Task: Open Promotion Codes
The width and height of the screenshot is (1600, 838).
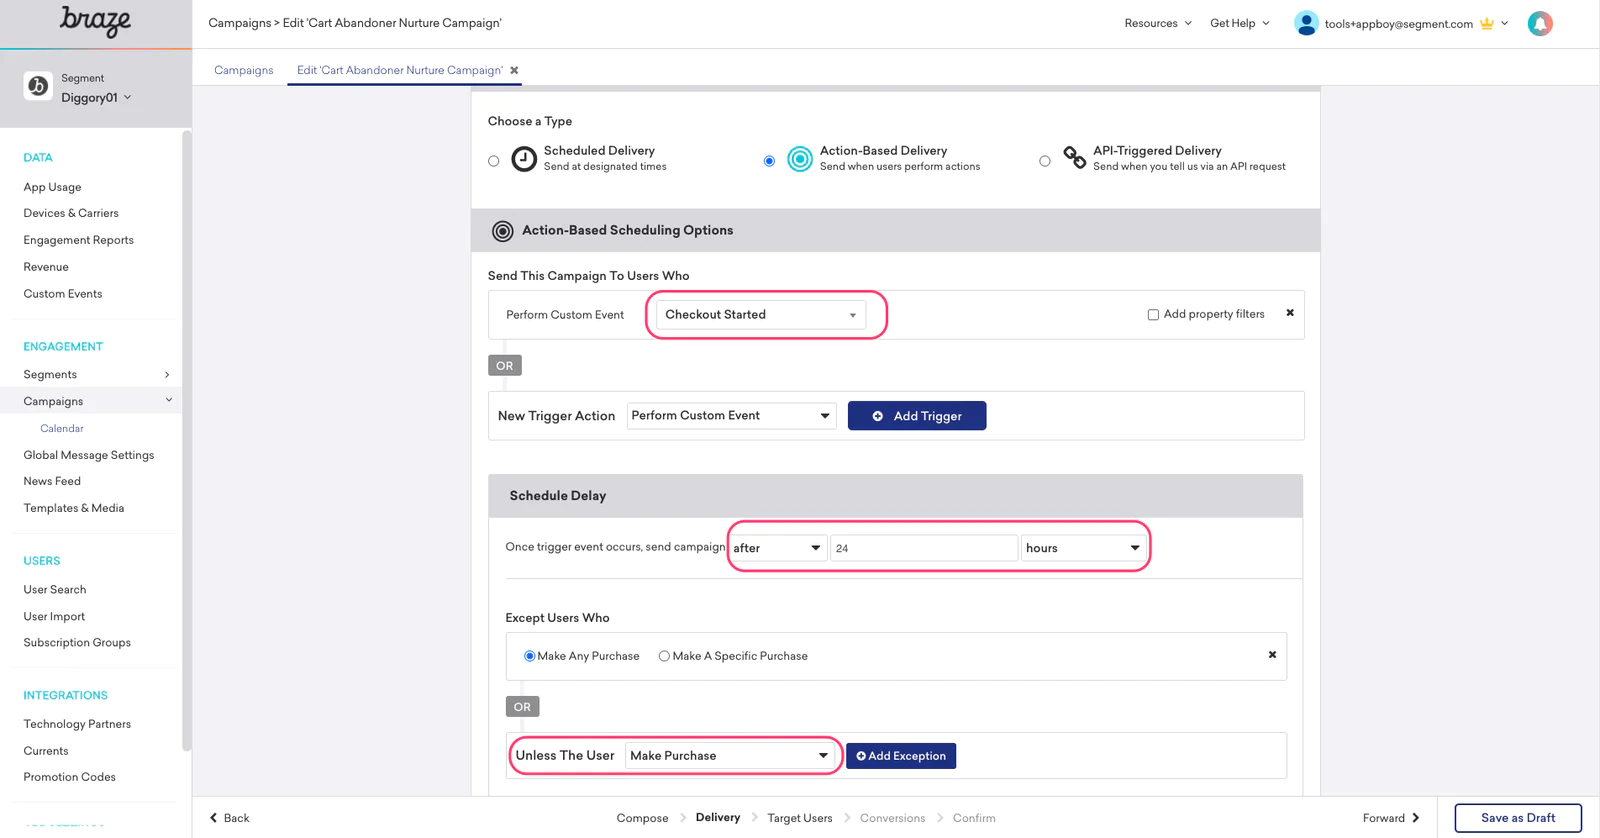Action: pyautogui.click(x=70, y=777)
